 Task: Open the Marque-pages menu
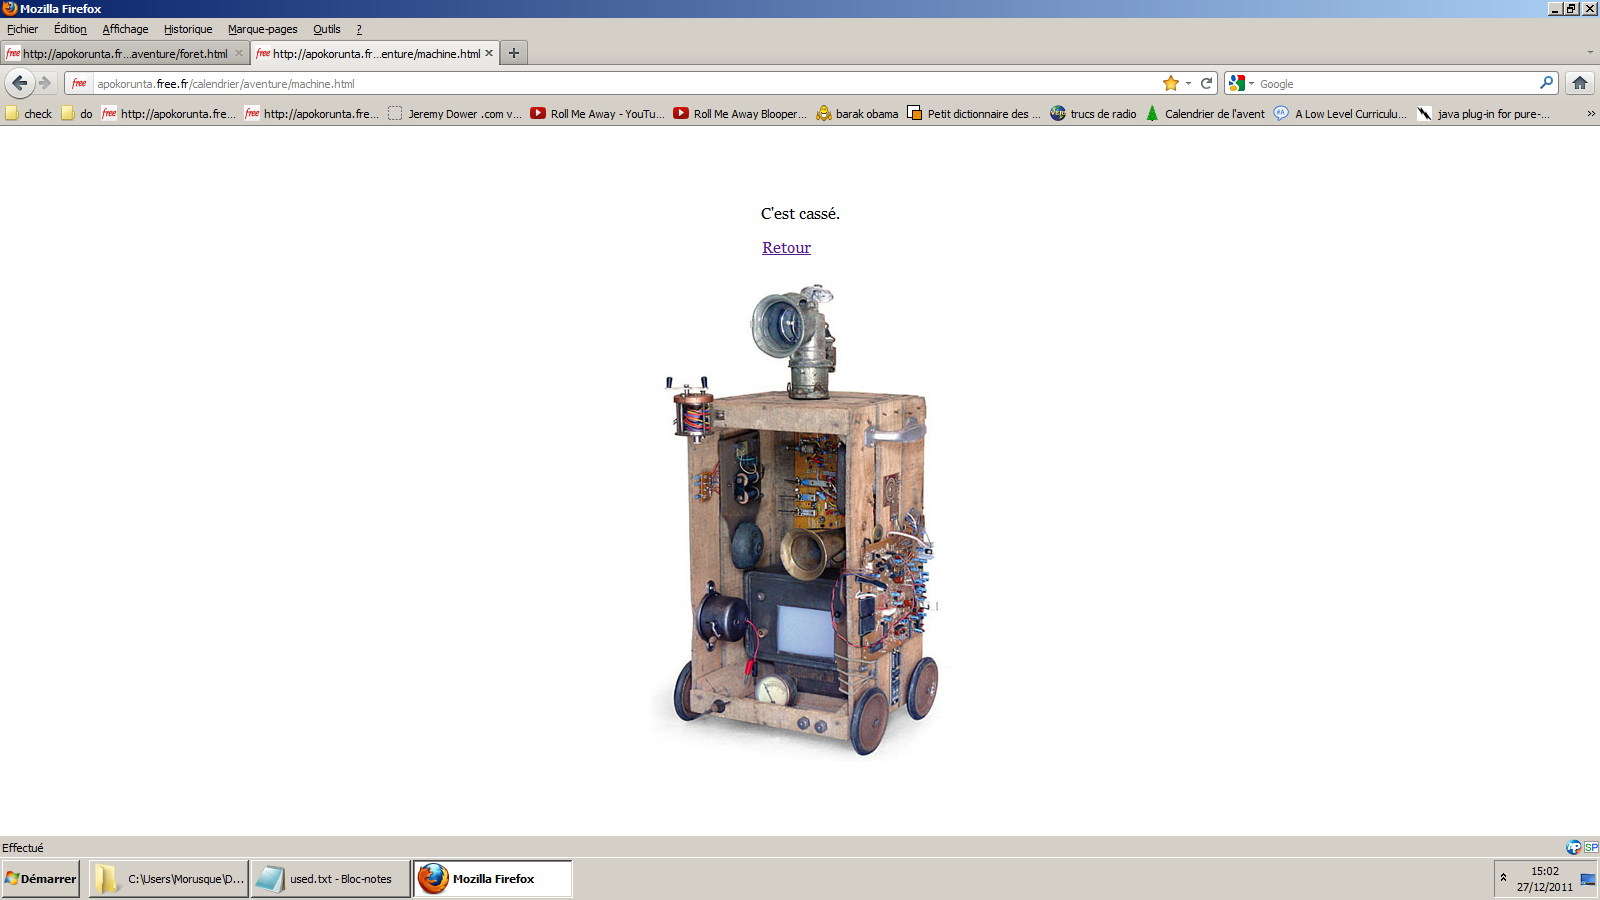point(262,29)
